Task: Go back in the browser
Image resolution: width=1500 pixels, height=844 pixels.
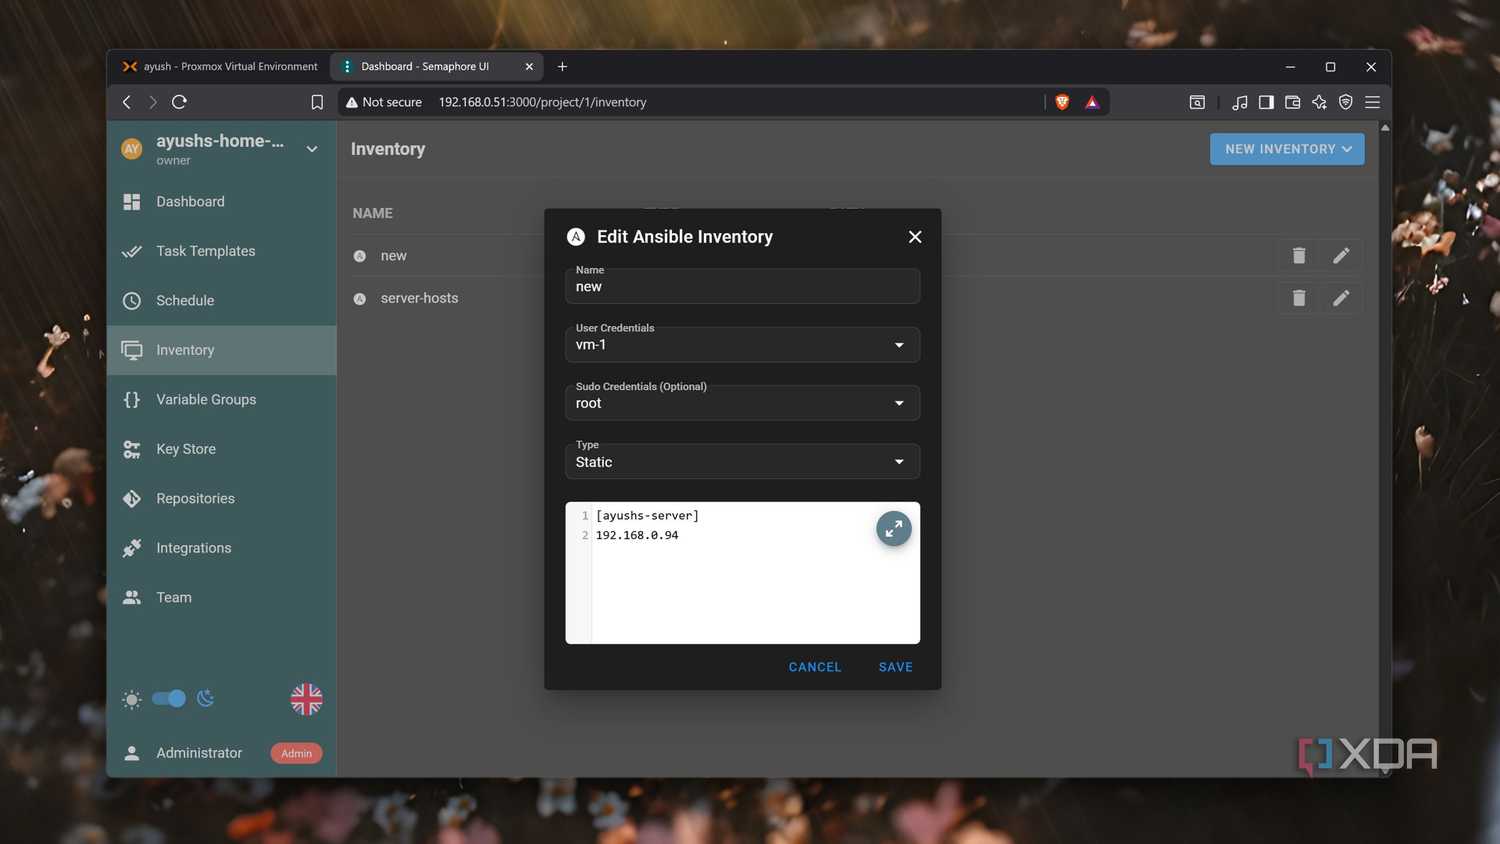Action: click(127, 102)
